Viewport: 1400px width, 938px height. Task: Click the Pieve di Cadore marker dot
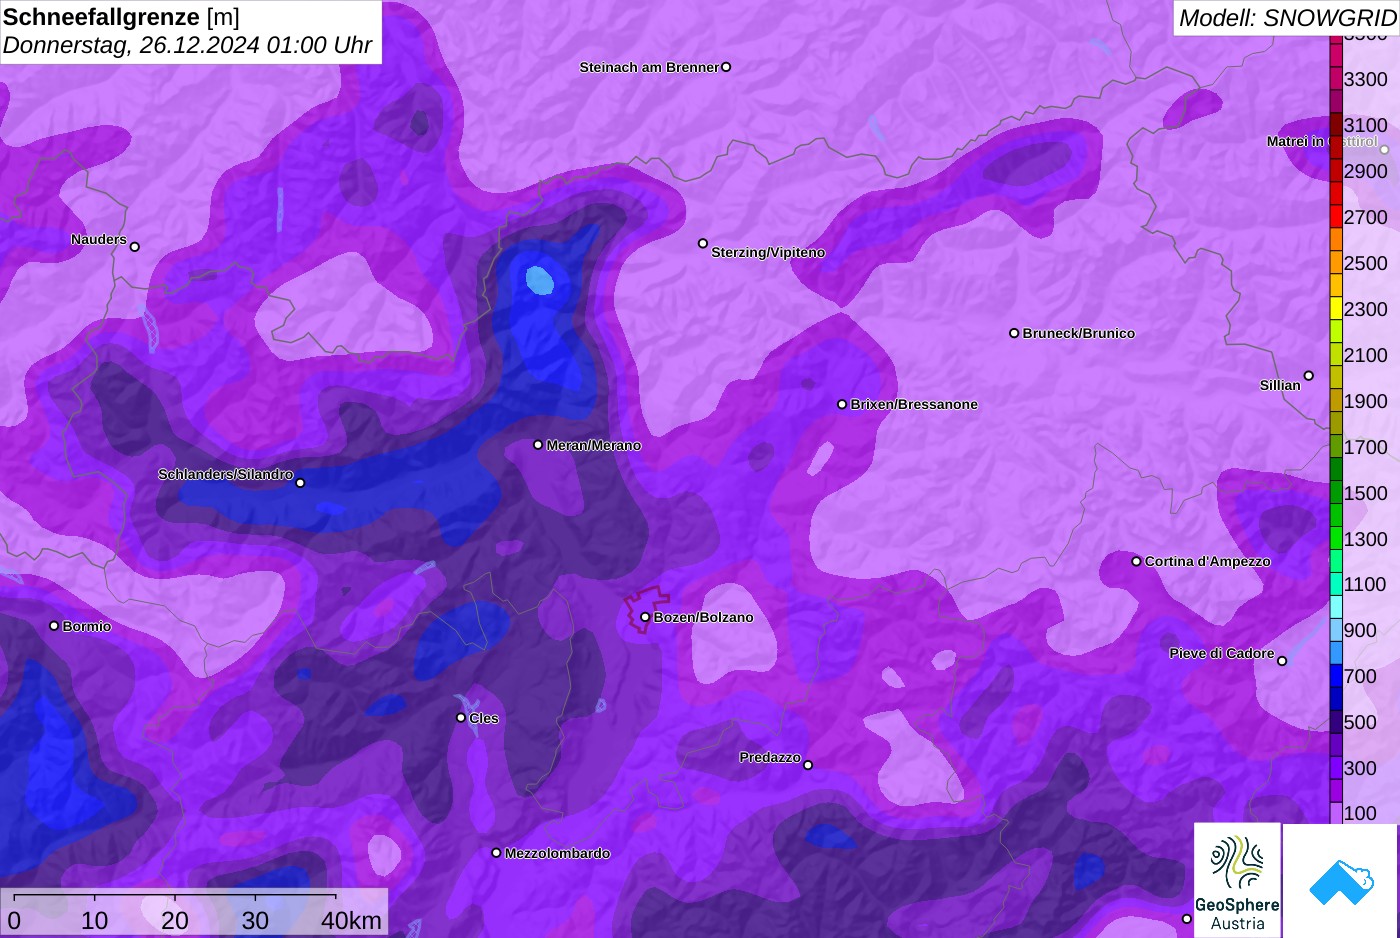(1282, 661)
